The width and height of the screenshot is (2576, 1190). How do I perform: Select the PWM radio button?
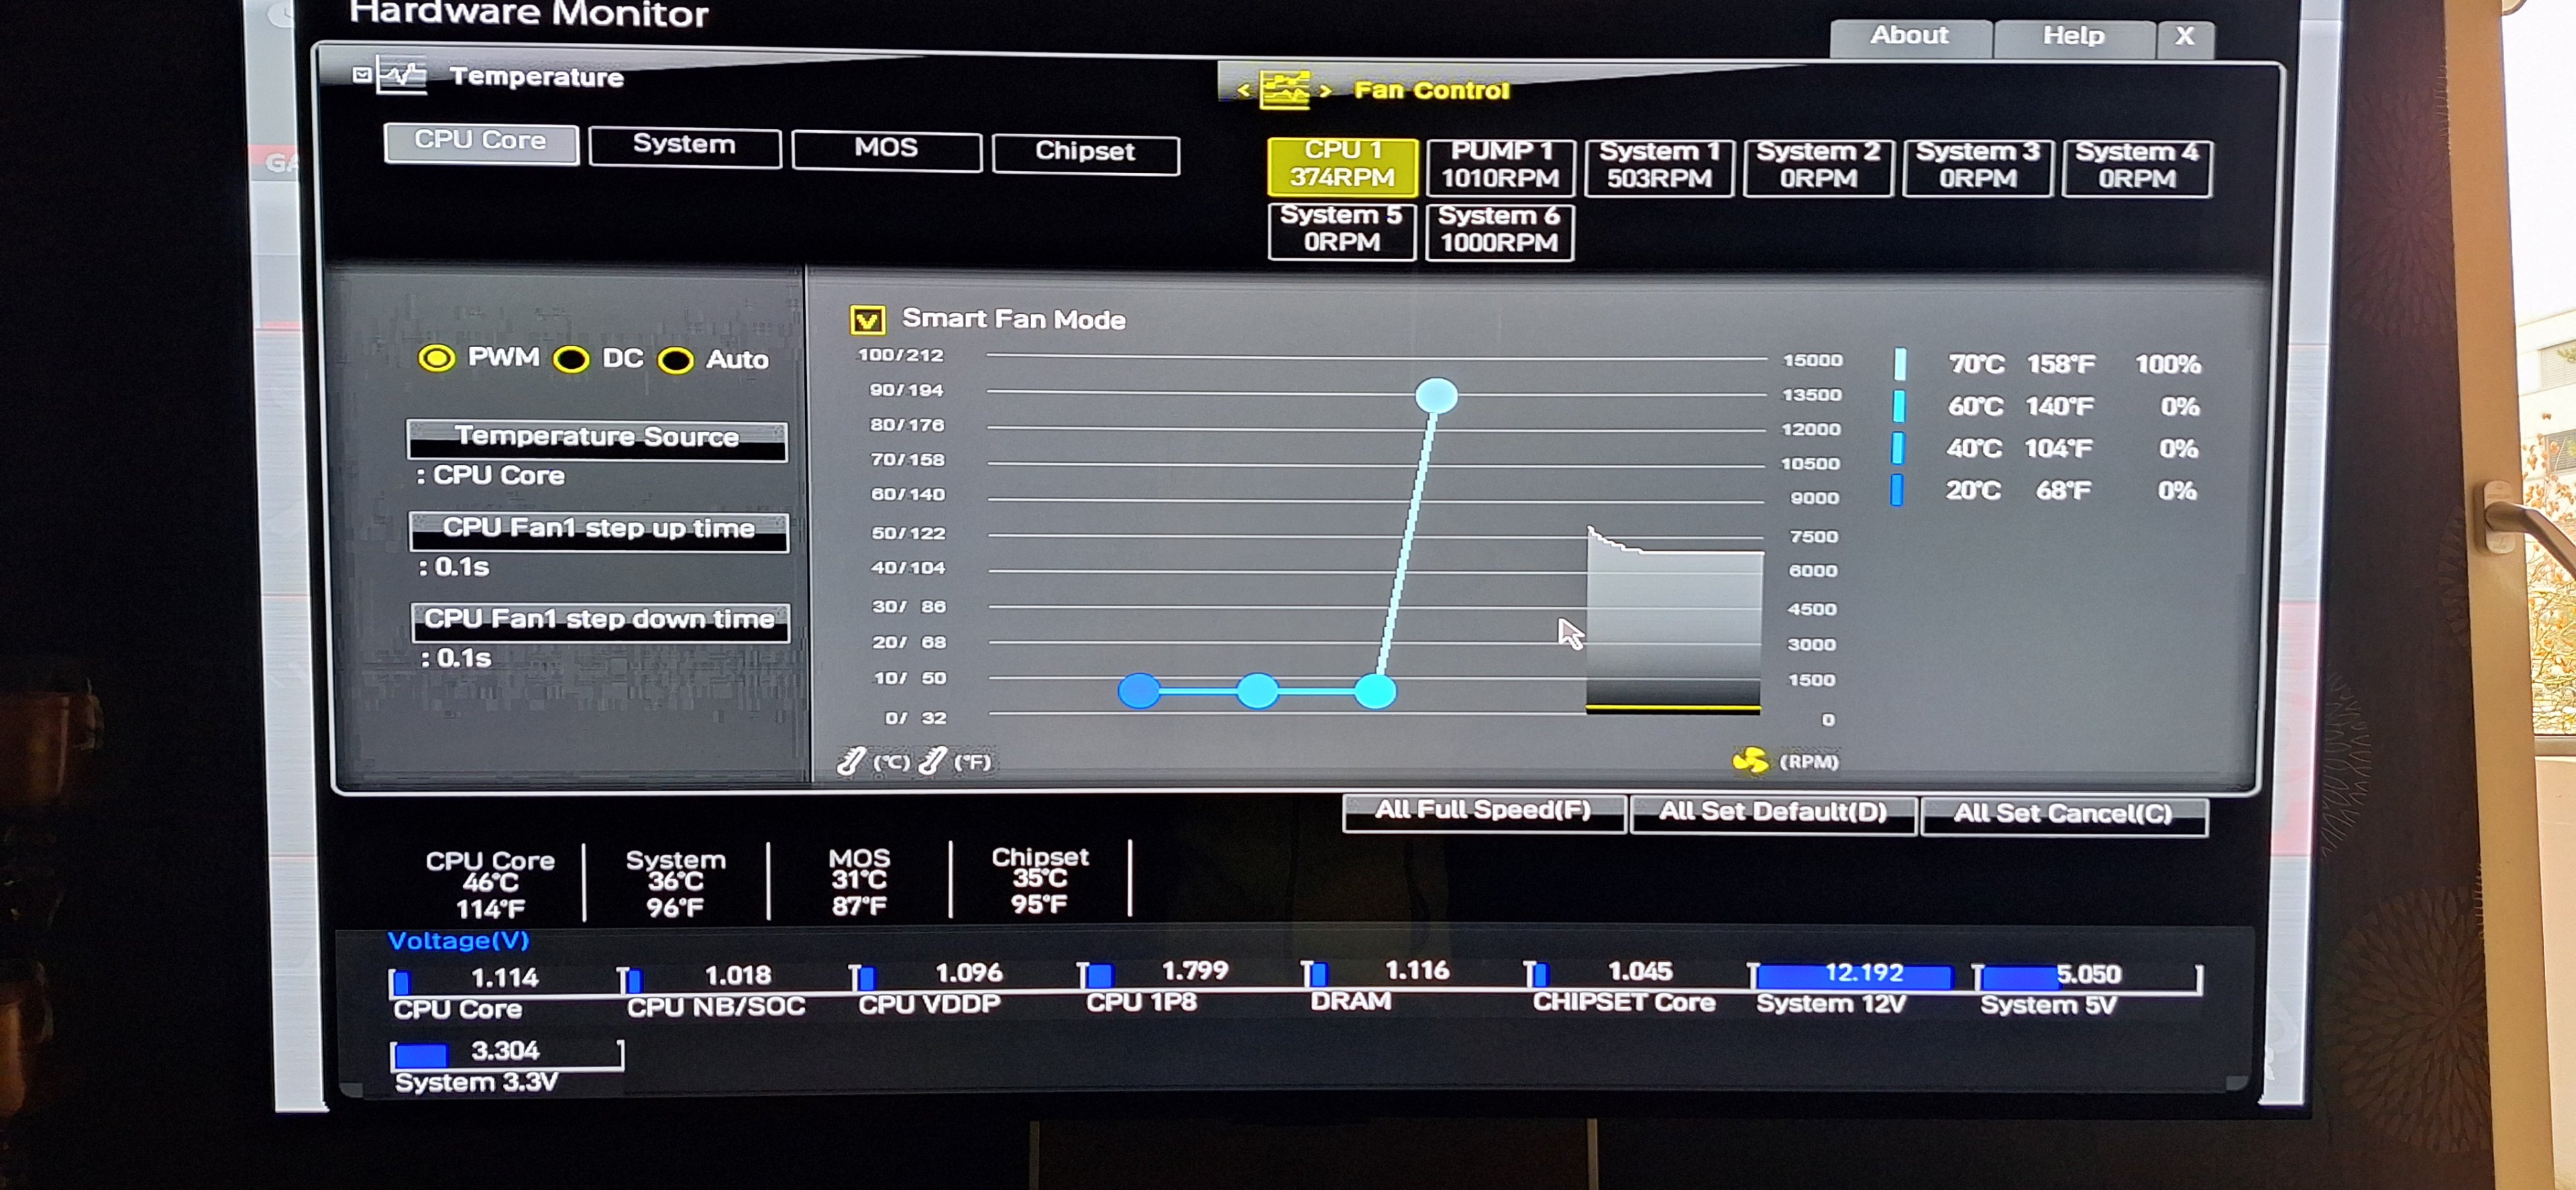coord(437,358)
